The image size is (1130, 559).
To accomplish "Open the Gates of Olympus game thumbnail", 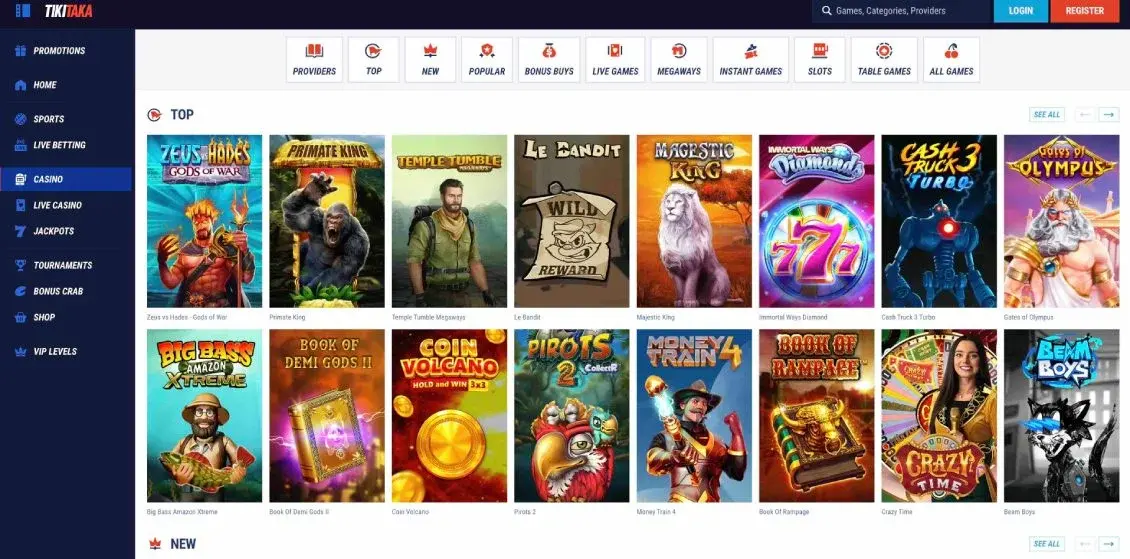I will pyautogui.click(x=1061, y=221).
